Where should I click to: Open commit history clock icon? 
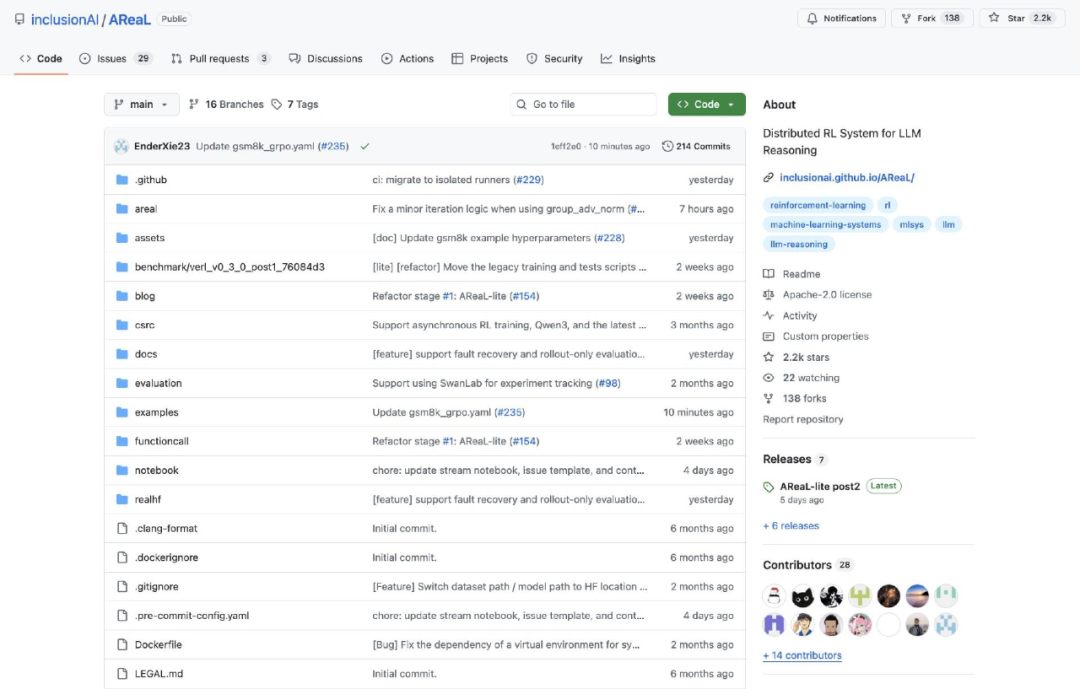coord(667,146)
